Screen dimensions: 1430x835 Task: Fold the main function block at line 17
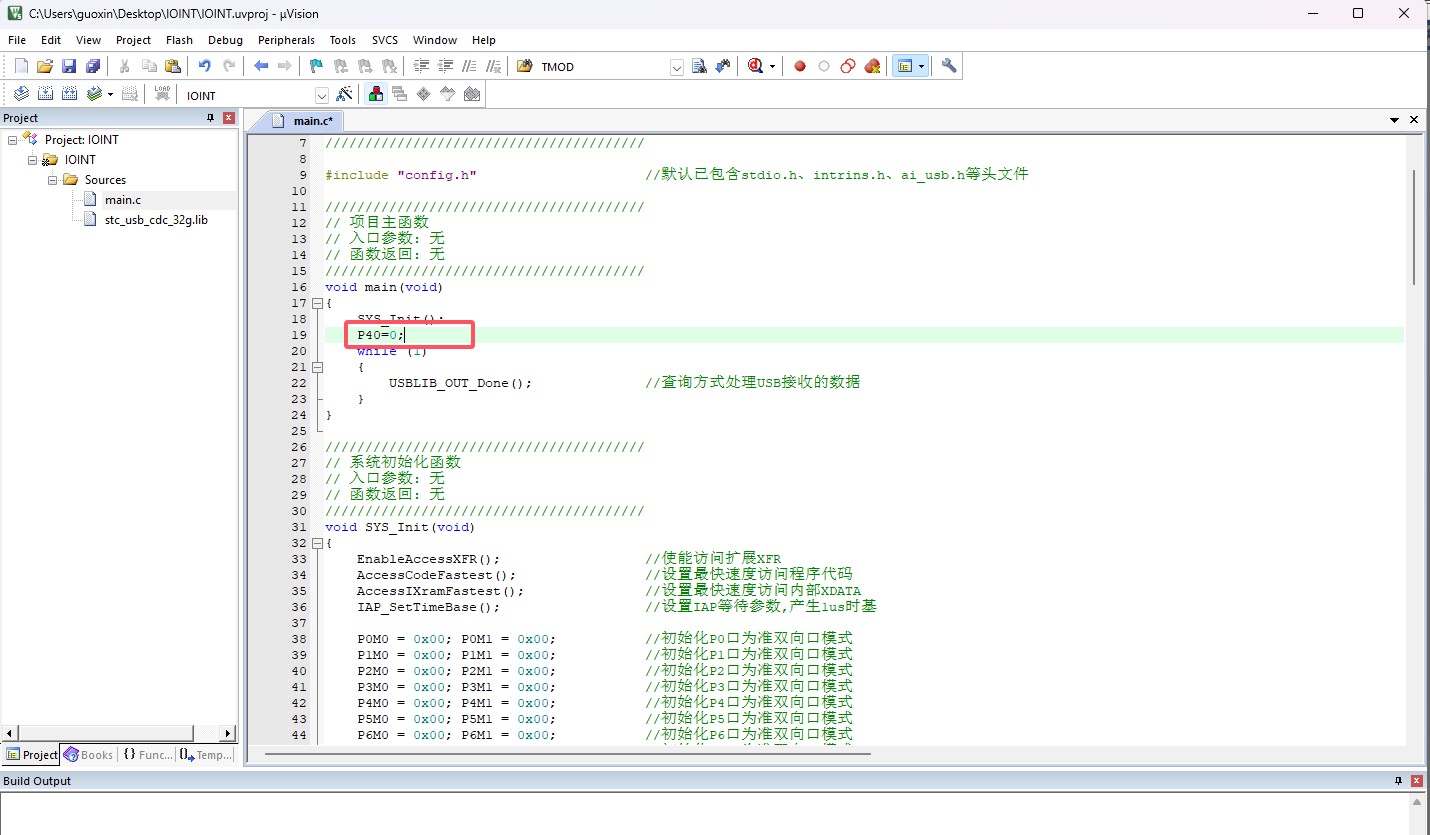318,303
